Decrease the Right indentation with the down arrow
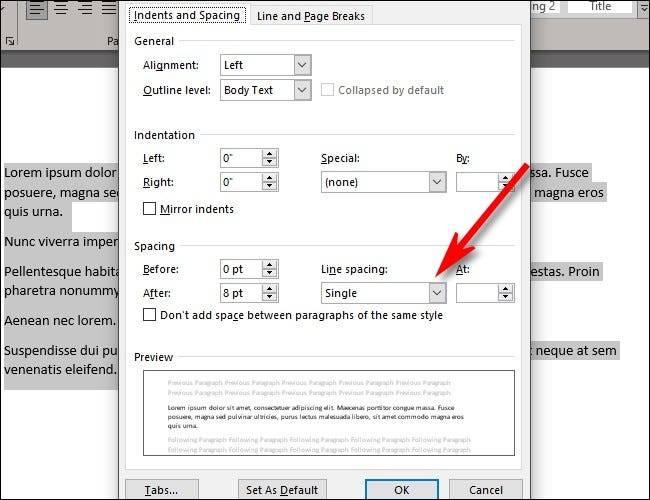The width and height of the screenshot is (650, 500). pos(269,187)
